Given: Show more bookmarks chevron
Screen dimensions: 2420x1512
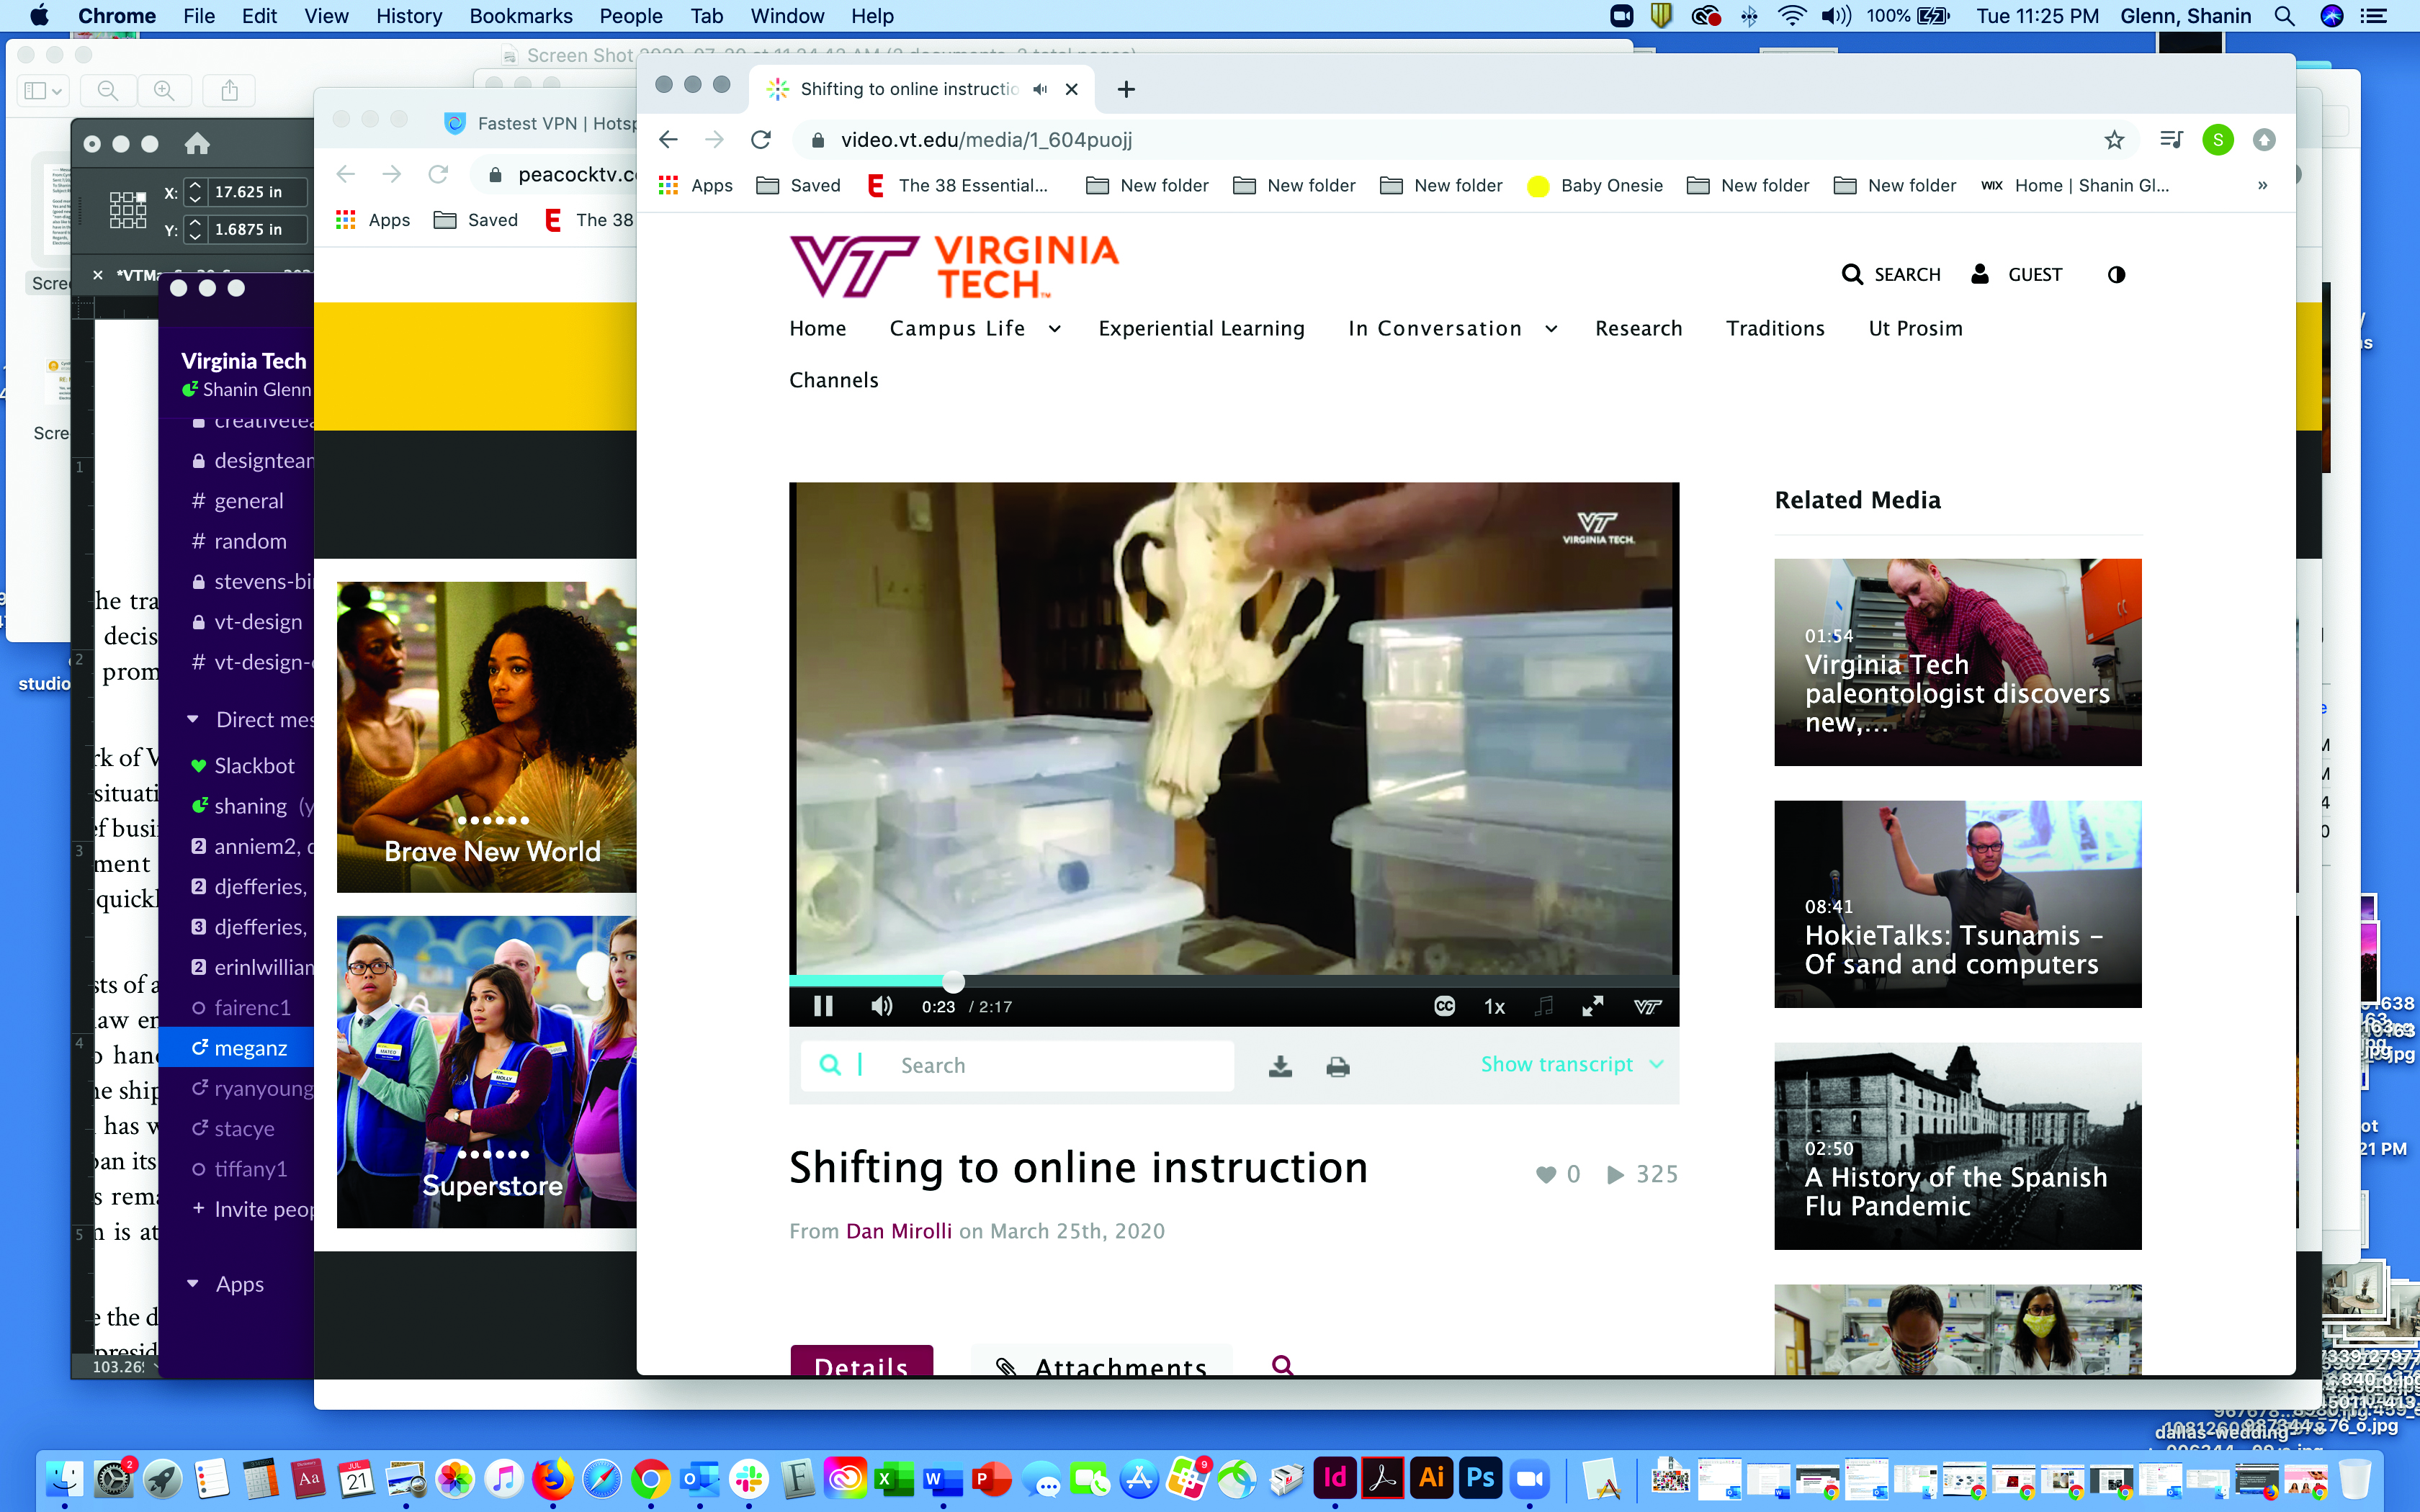Looking at the screenshot, I should pyautogui.click(x=2262, y=185).
